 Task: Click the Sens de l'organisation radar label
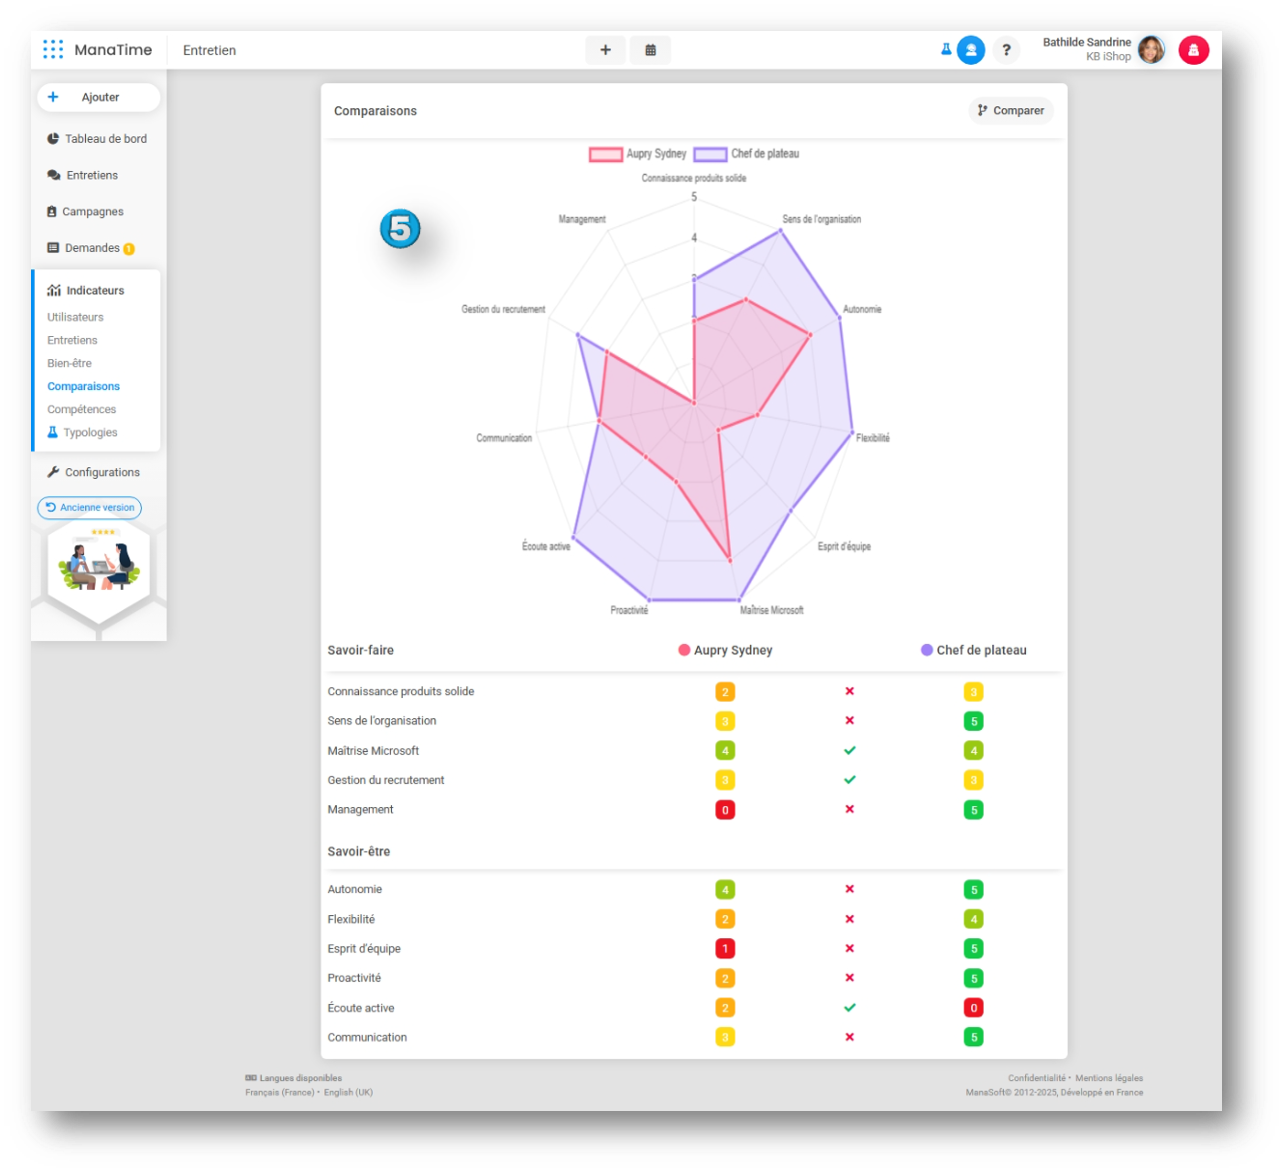click(x=821, y=219)
